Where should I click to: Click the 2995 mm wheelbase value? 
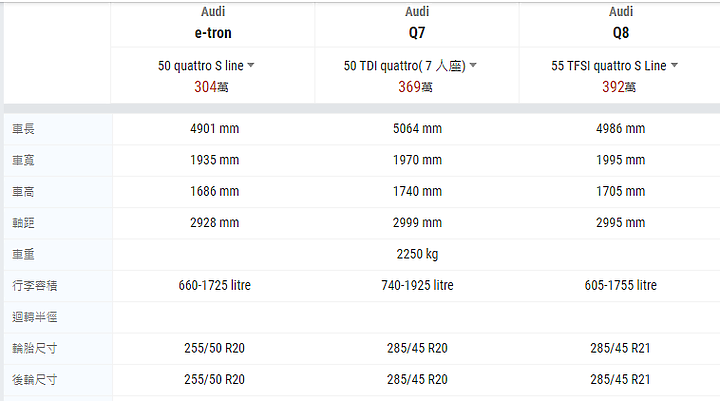tap(620, 223)
